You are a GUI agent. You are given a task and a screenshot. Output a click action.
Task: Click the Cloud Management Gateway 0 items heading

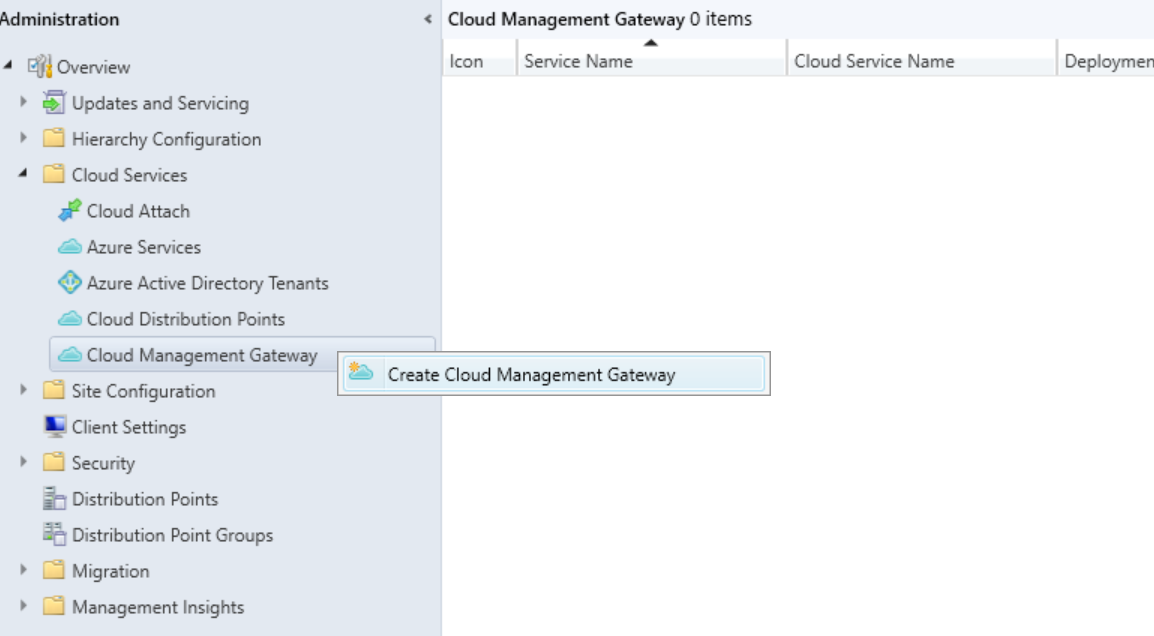(600, 19)
